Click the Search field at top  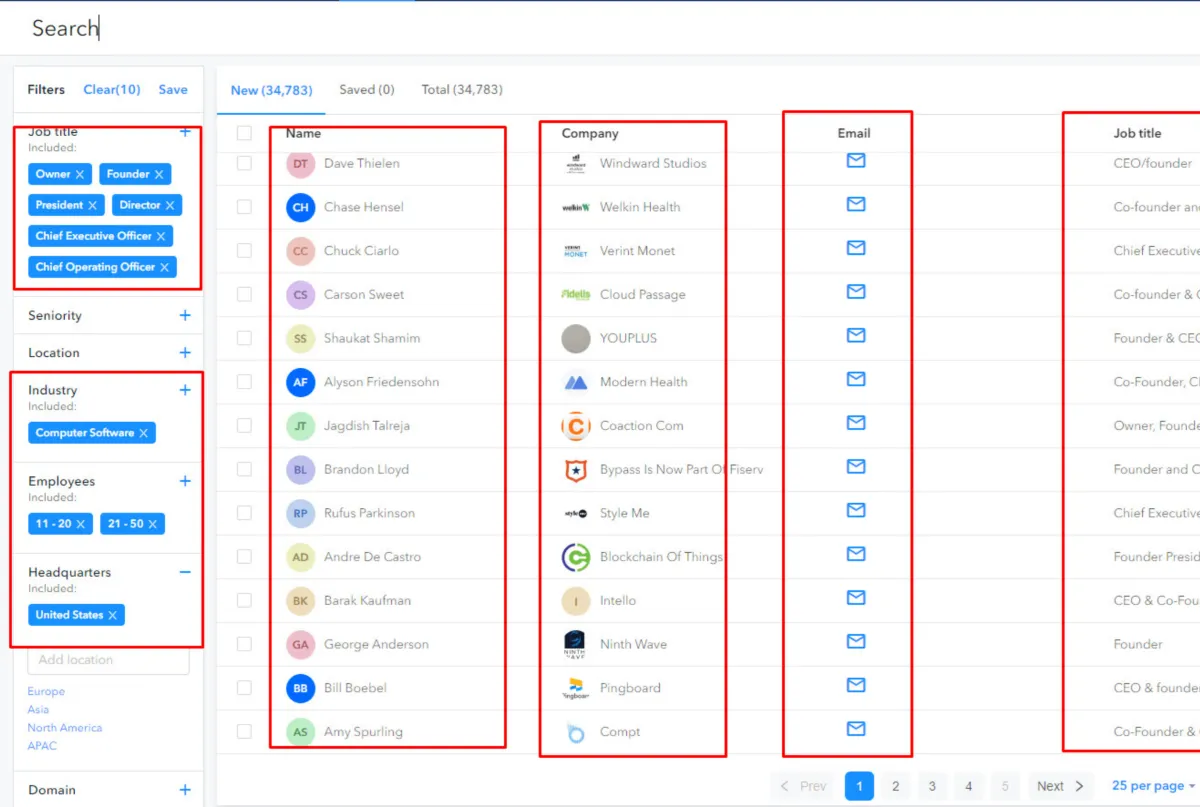click(x=600, y=28)
